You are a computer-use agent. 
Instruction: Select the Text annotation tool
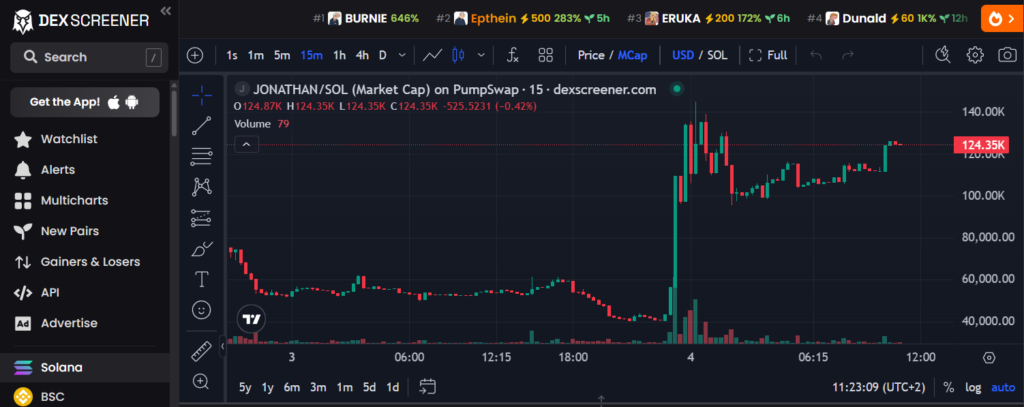[x=201, y=279]
